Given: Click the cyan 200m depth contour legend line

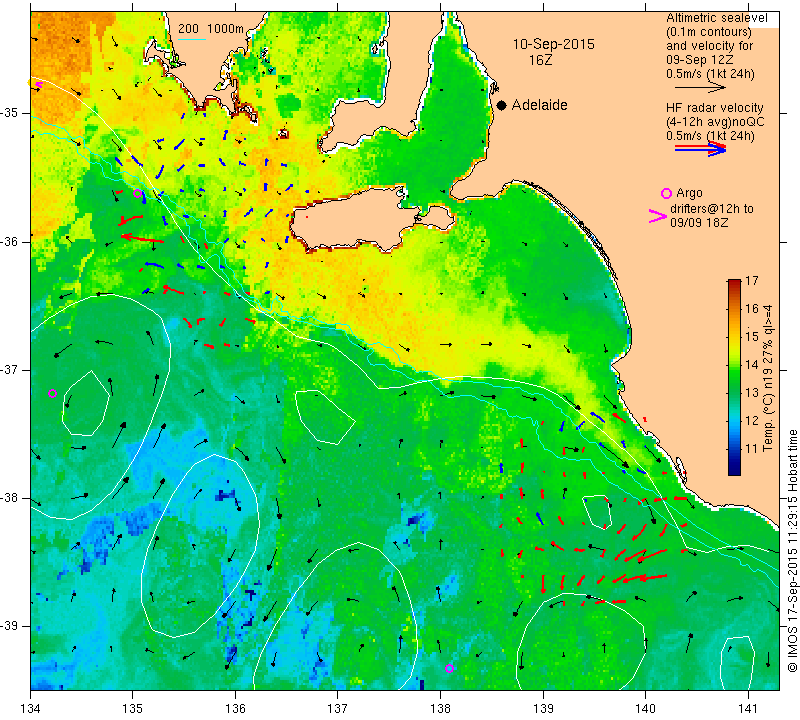Looking at the screenshot, I should pos(192,39).
